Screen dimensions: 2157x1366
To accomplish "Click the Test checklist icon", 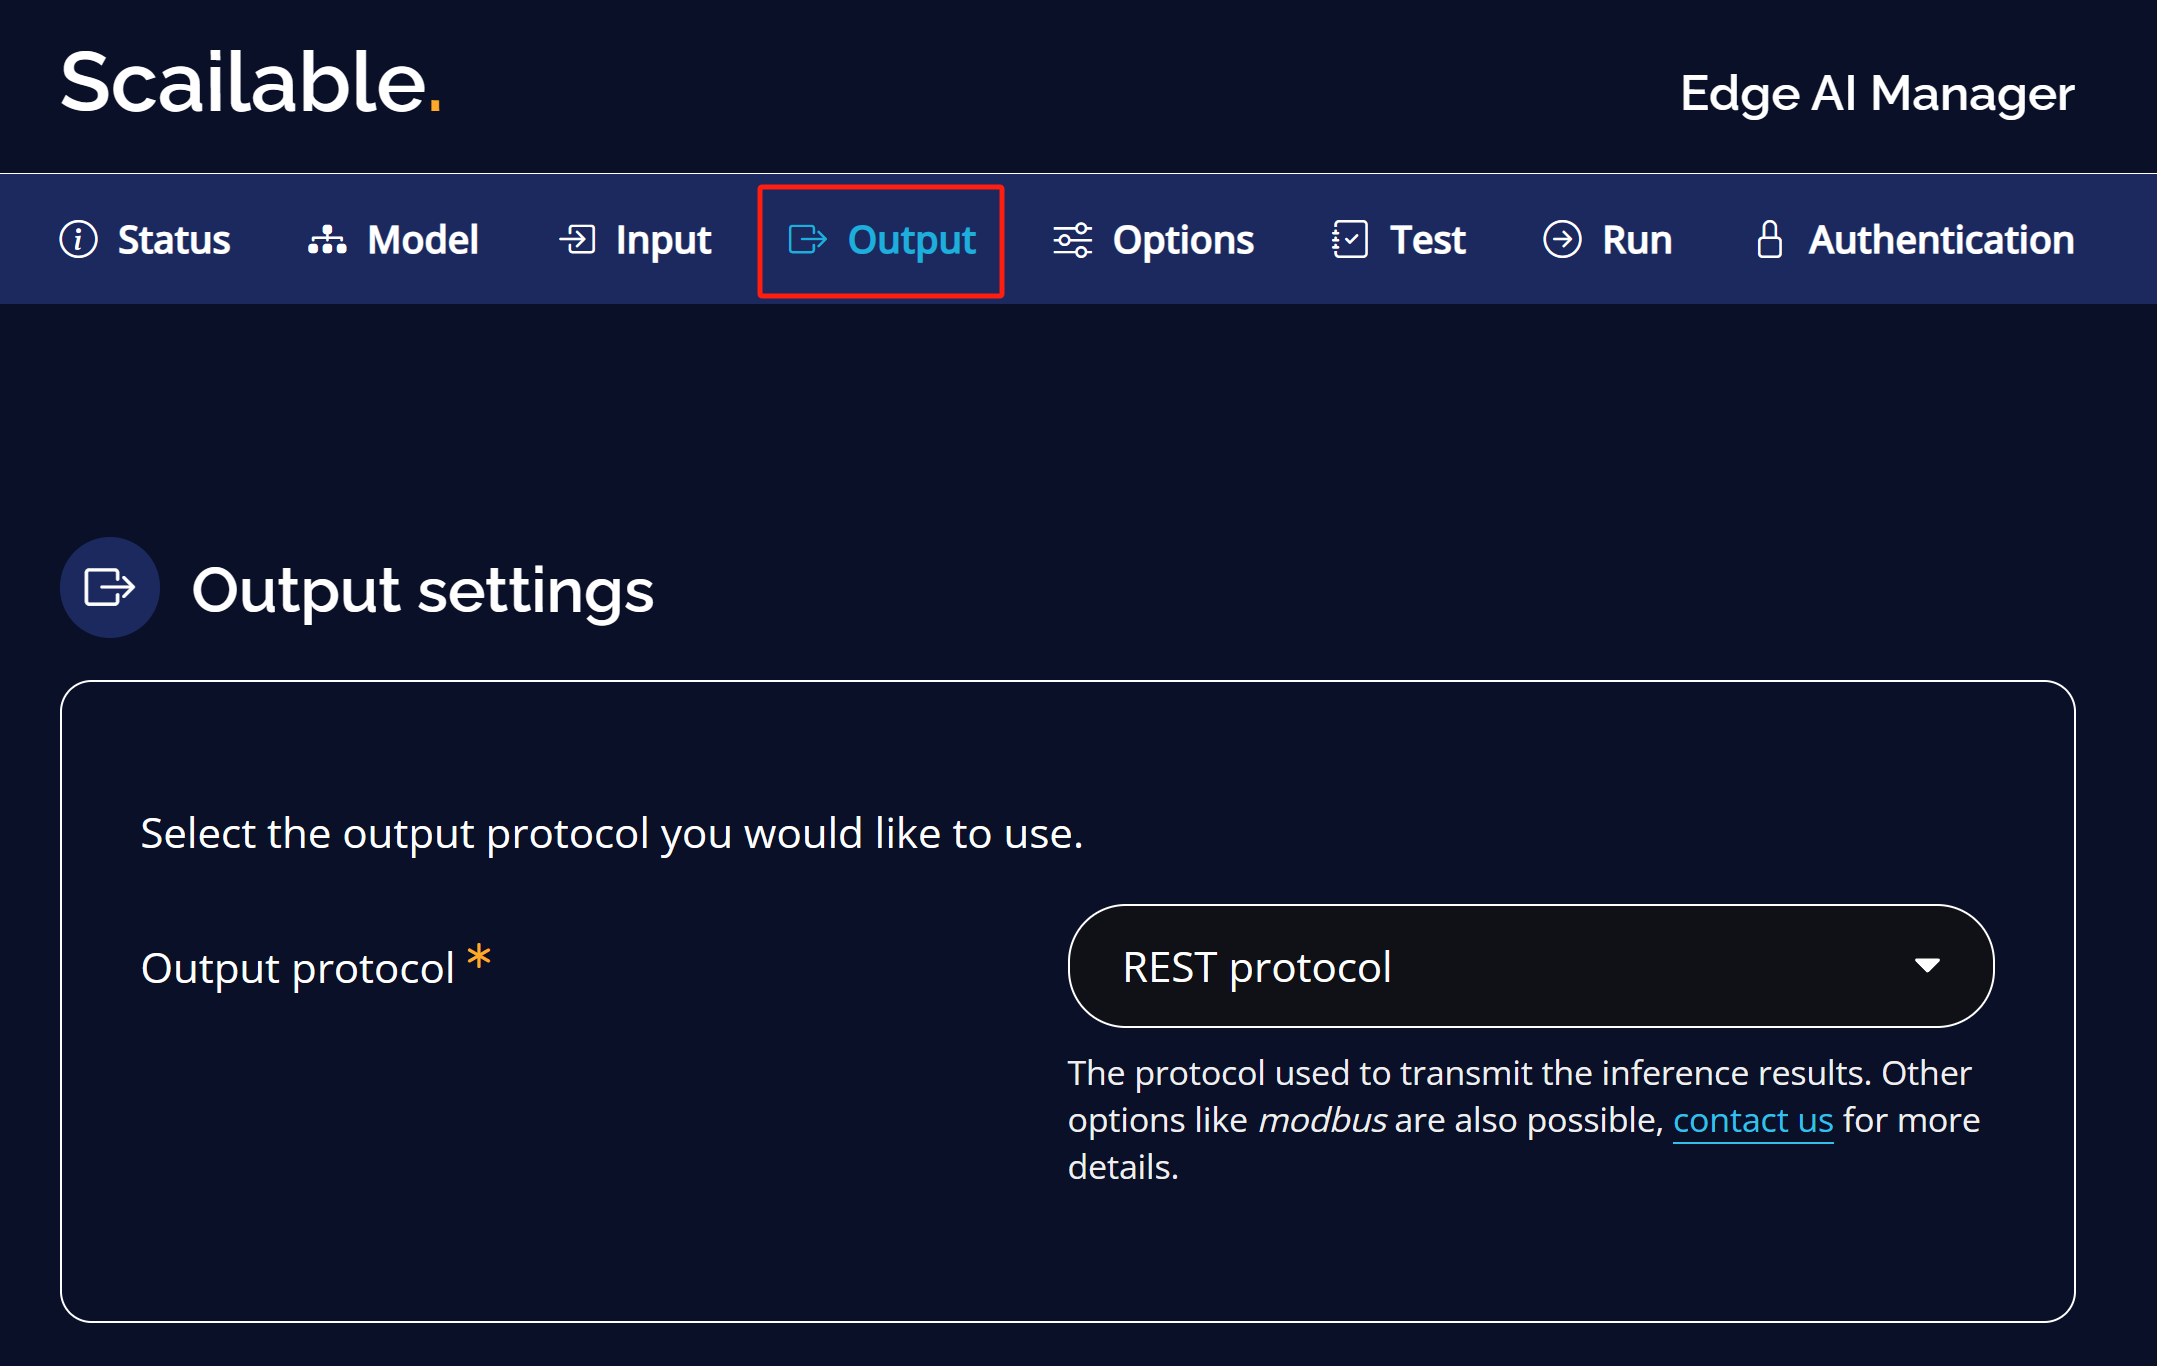I will coord(1350,240).
